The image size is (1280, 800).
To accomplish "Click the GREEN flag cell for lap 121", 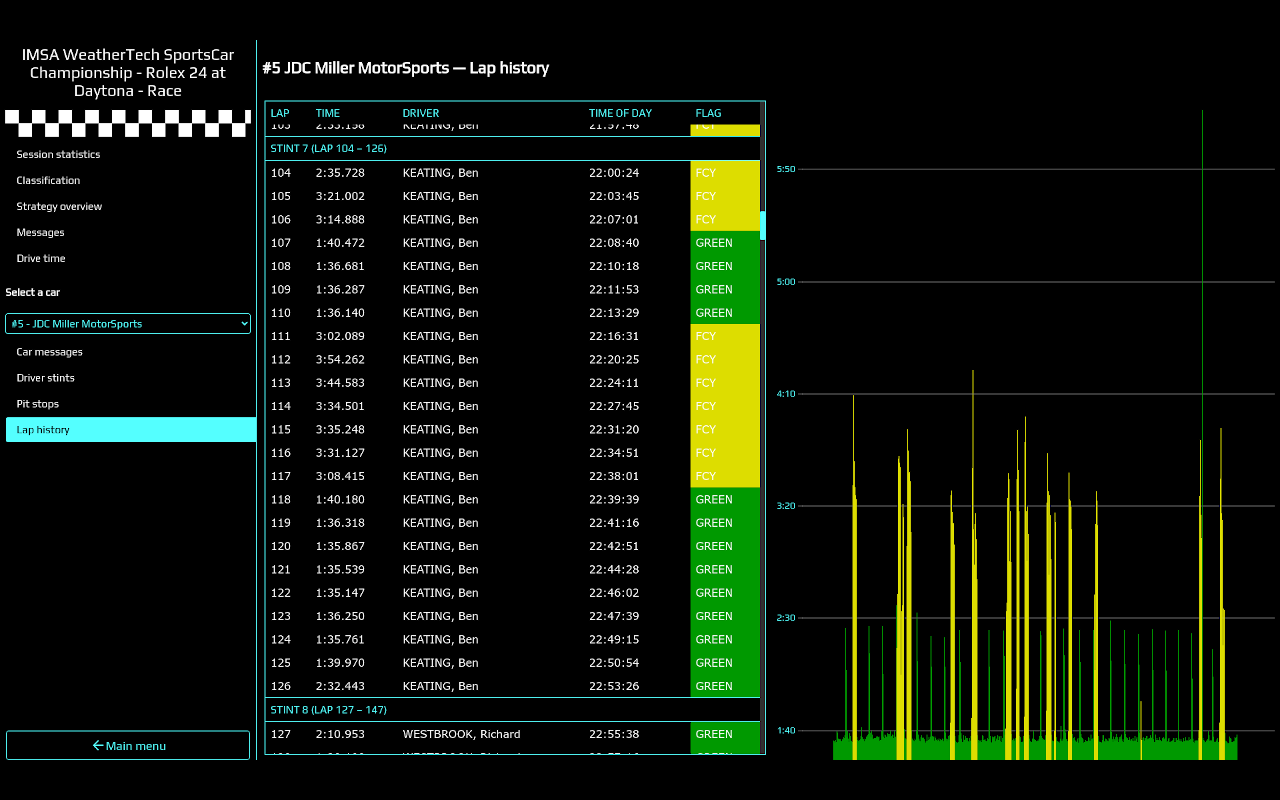I will (x=725, y=570).
